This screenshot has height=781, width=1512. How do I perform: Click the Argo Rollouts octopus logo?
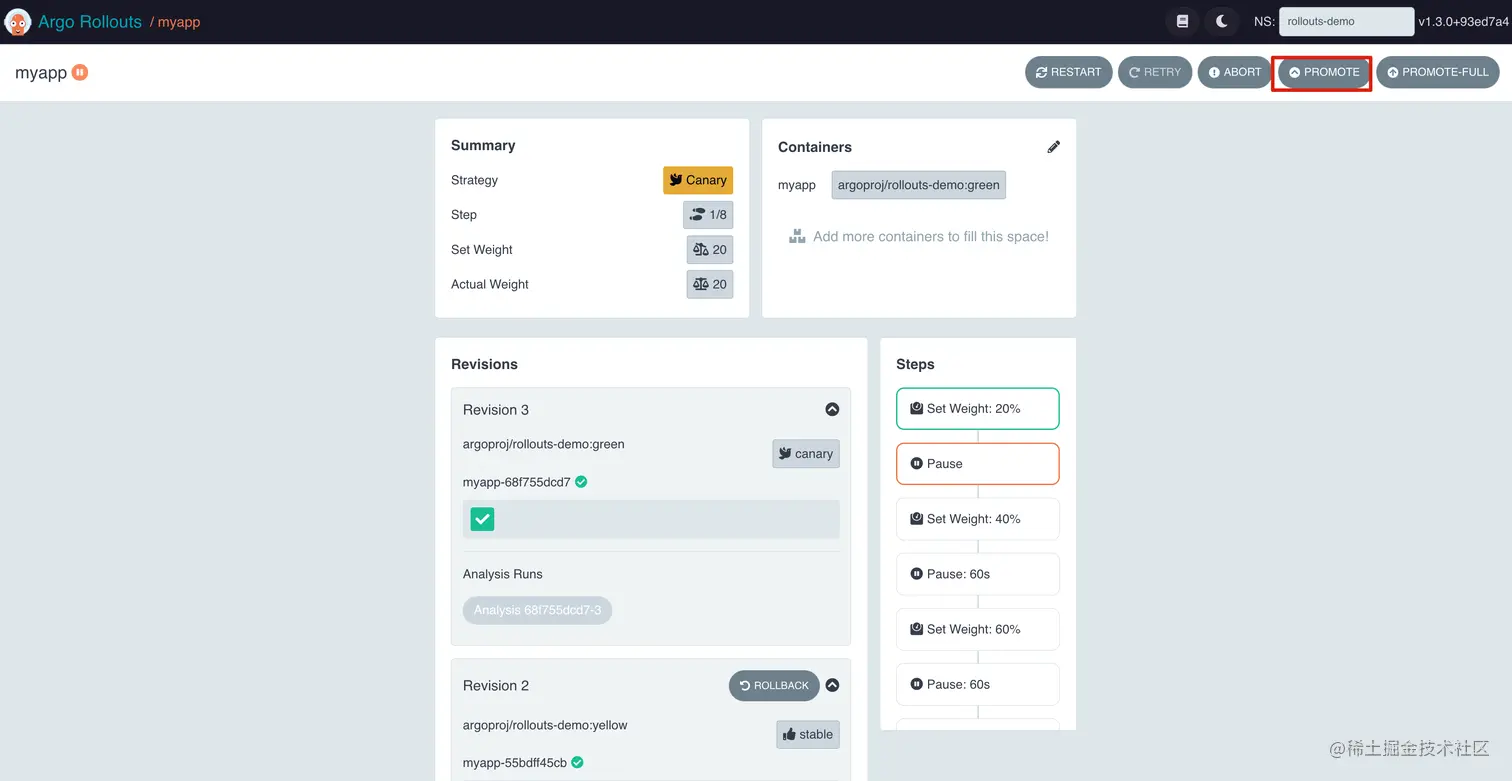18,21
